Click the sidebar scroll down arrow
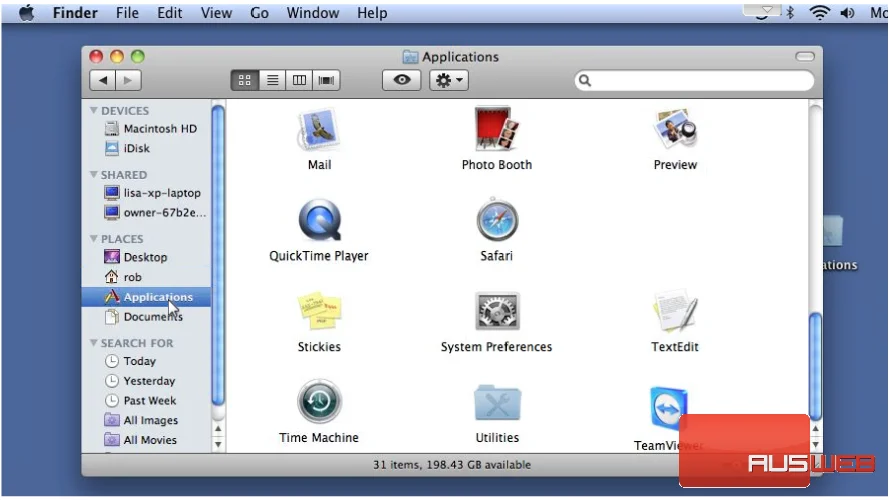The height and width of the screenshot is (500, 889). click(218, 444)
